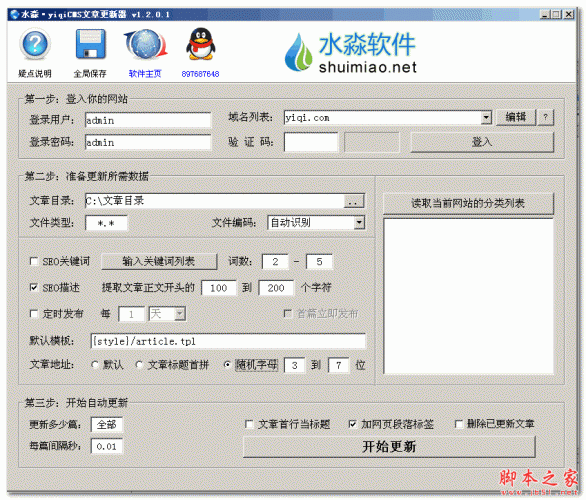Uncheck 加网页段落标签 option
Viewport: 586px width, 500px height.
[352, 424]
